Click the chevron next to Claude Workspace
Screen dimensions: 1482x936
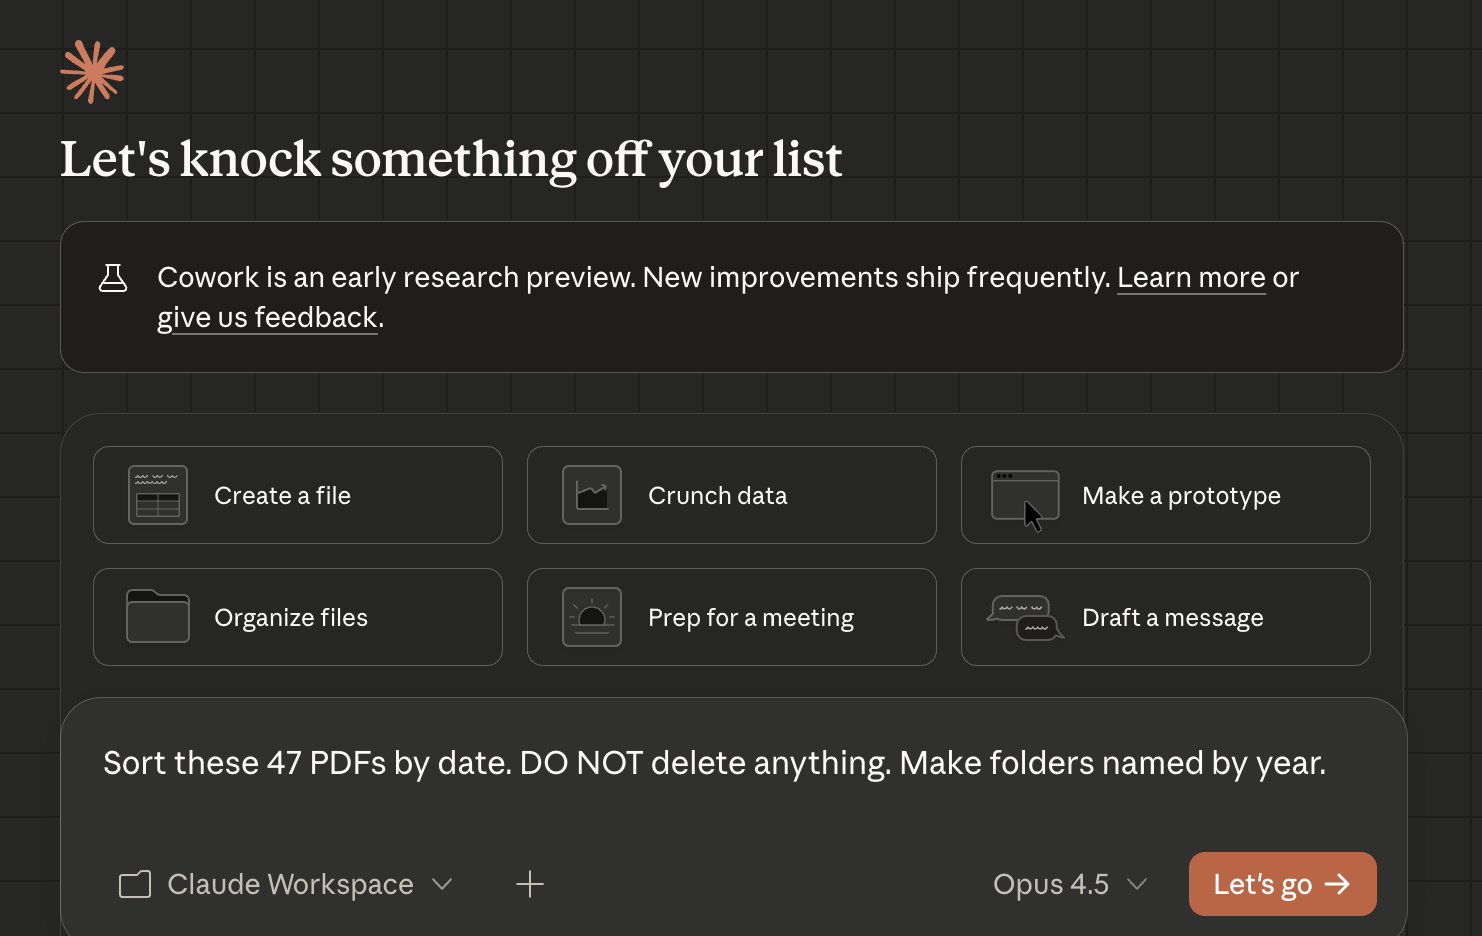[442, 884]
